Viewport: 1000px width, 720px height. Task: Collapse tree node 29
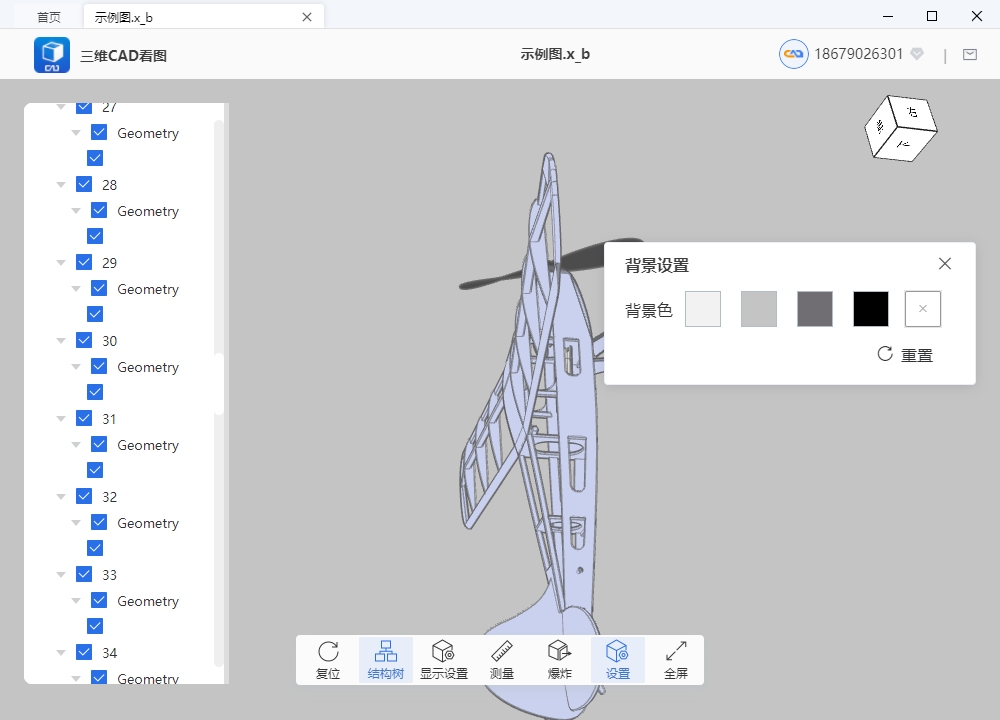click(61, 263)
